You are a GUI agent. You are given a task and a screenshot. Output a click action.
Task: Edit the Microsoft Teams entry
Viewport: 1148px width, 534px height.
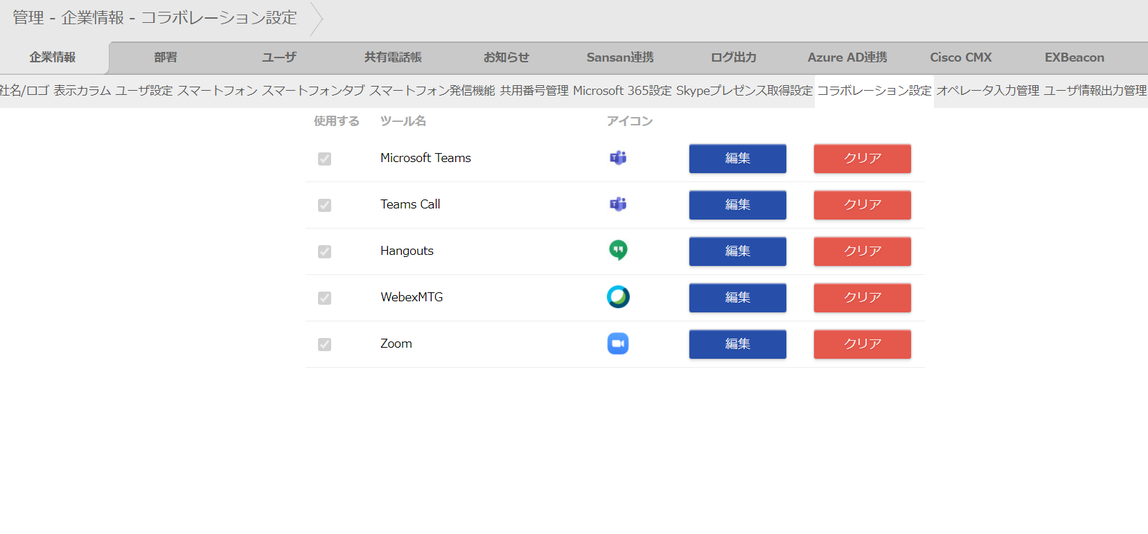pos(737,158)
